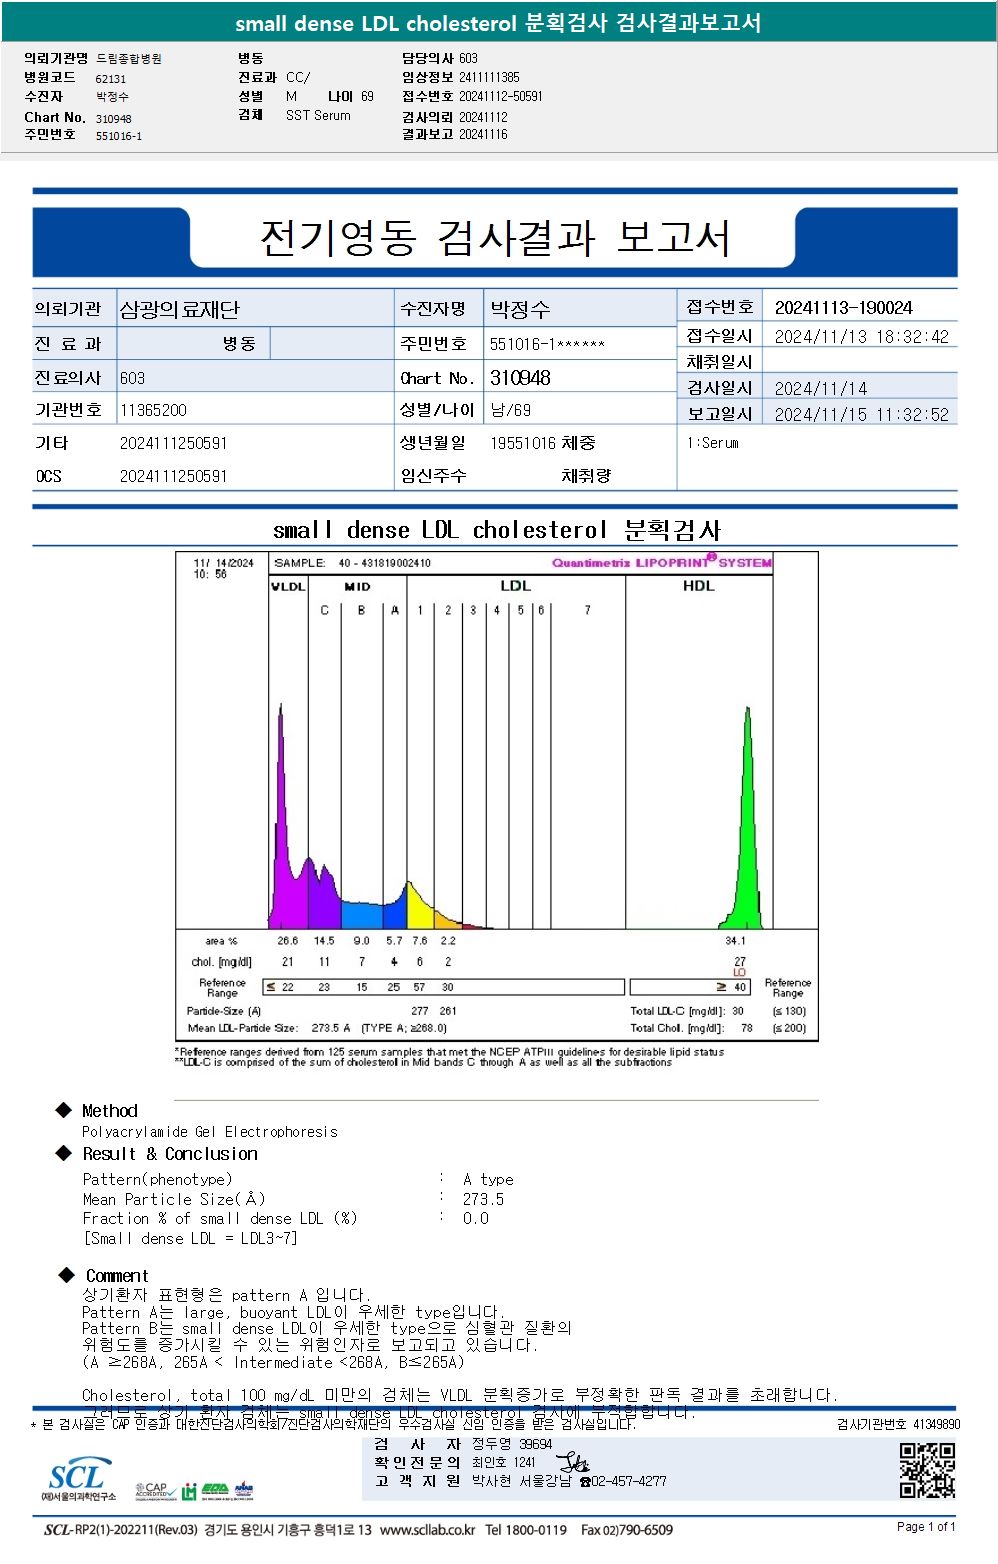Click the phone number 02-457-4277
Screen dimensions: 998x1564
click(x=624, y=1481)
